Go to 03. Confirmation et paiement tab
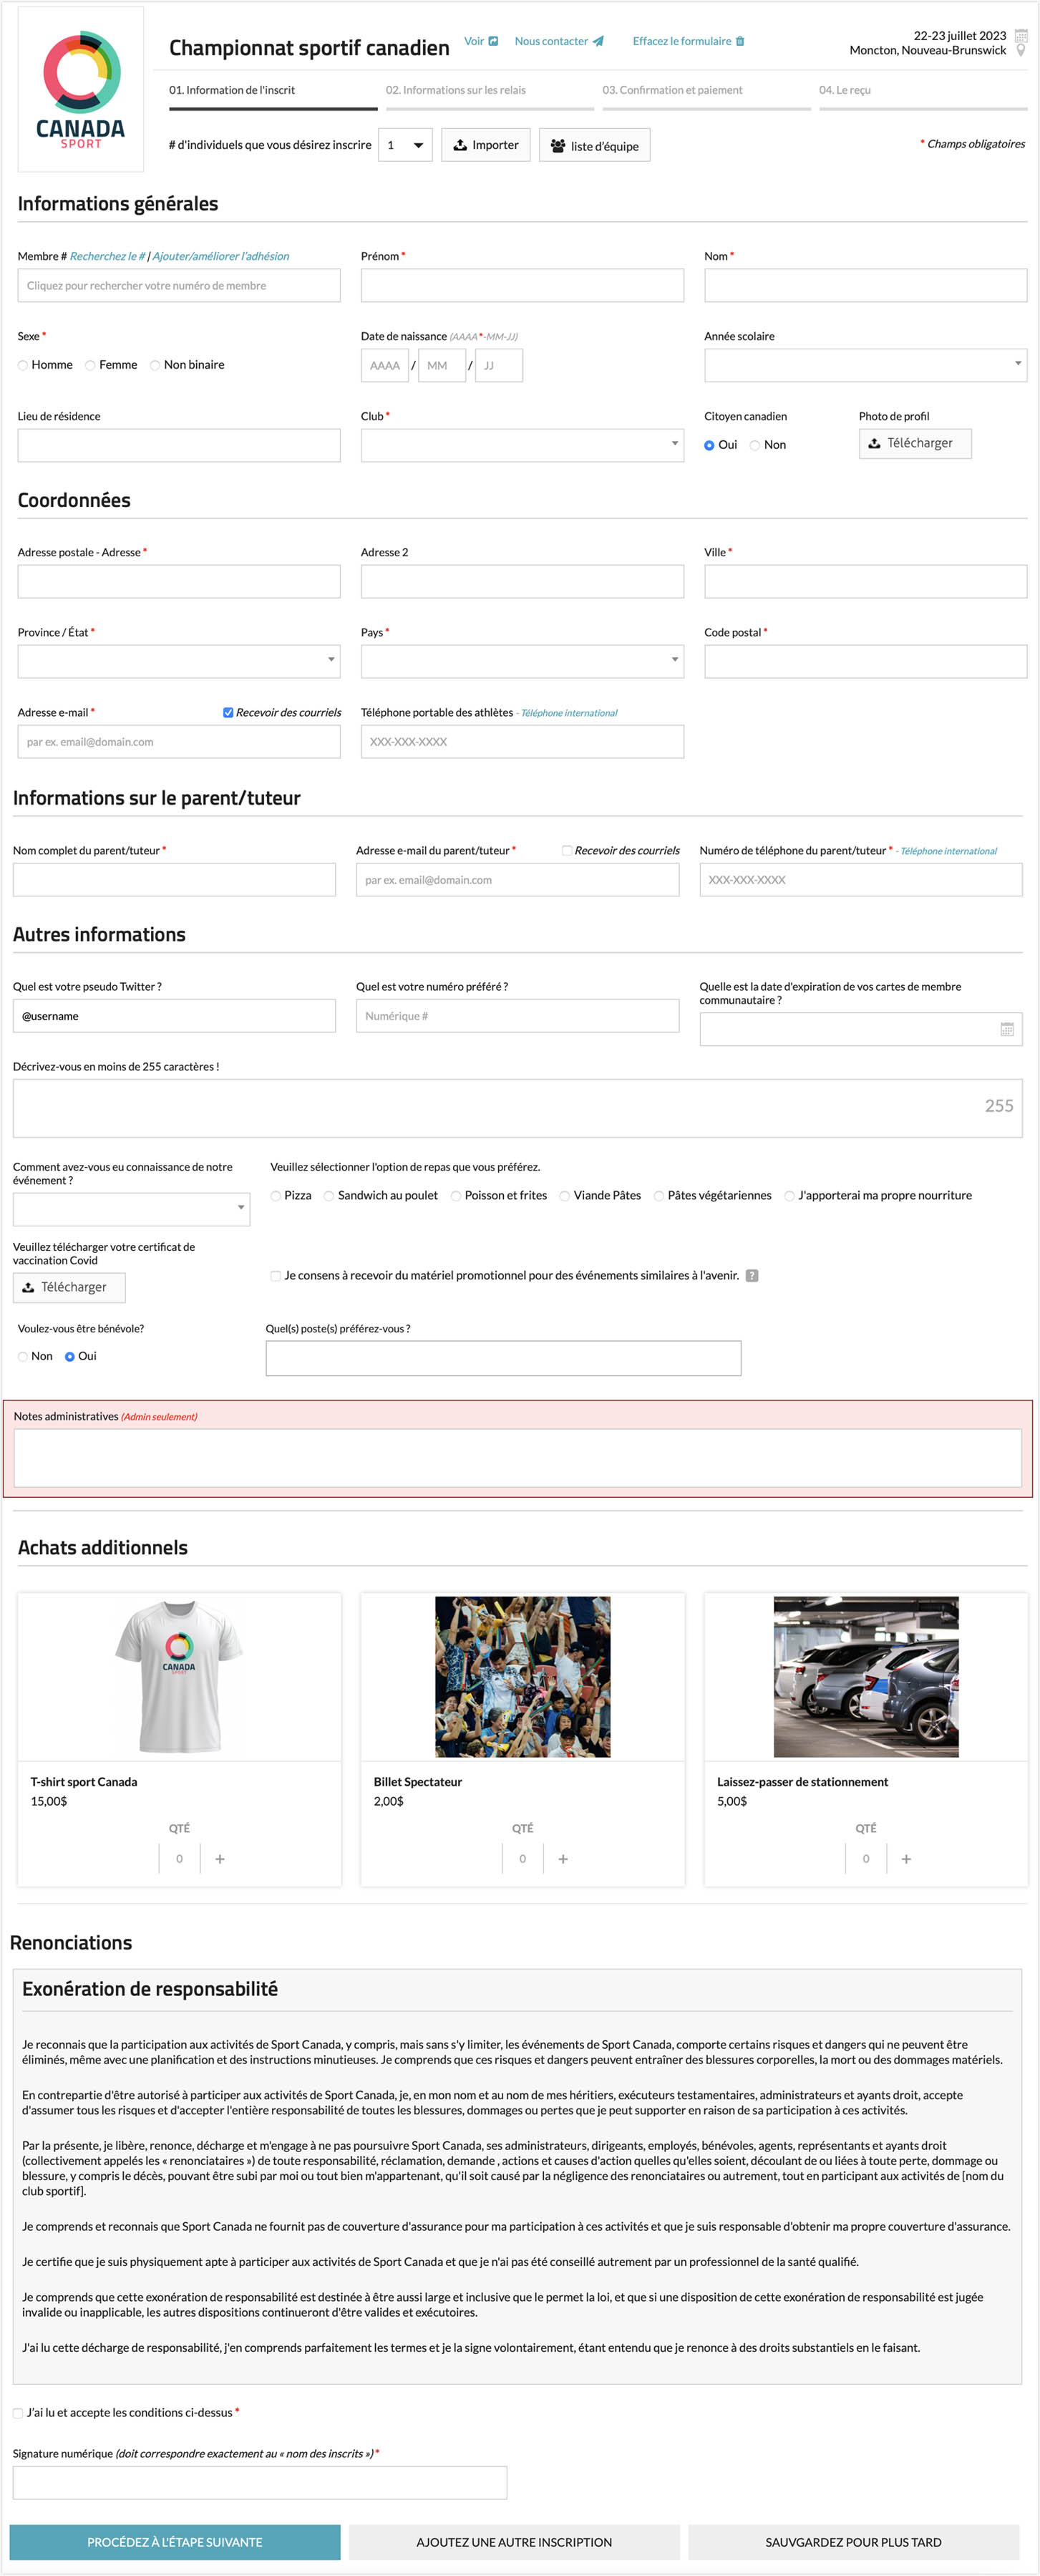 (x=672, y=90)
